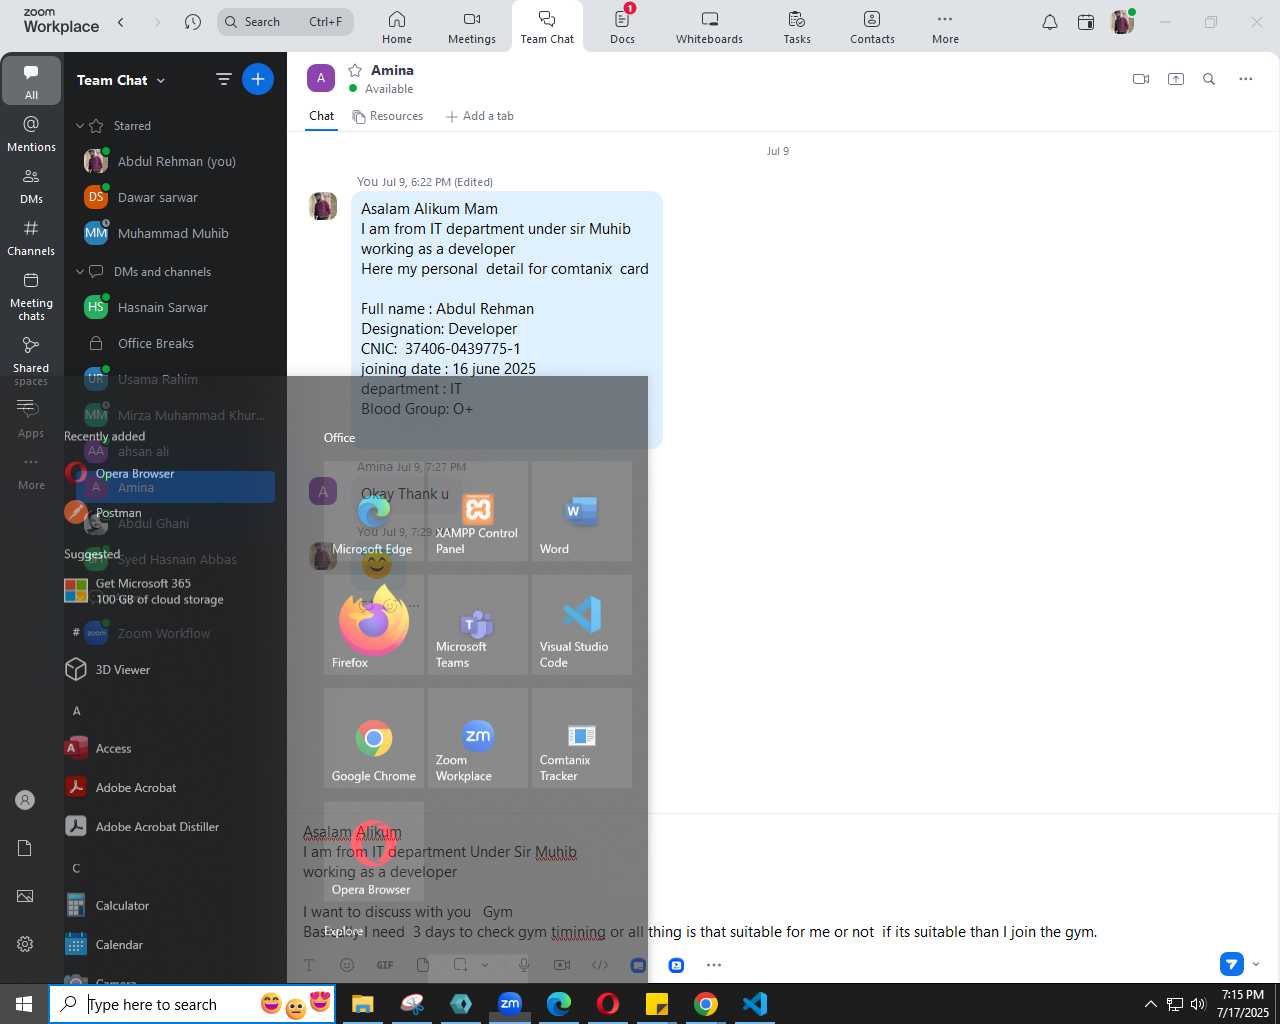Open the Meetings tab
The image size is (1280, 1024).
(x=472, y=27)
